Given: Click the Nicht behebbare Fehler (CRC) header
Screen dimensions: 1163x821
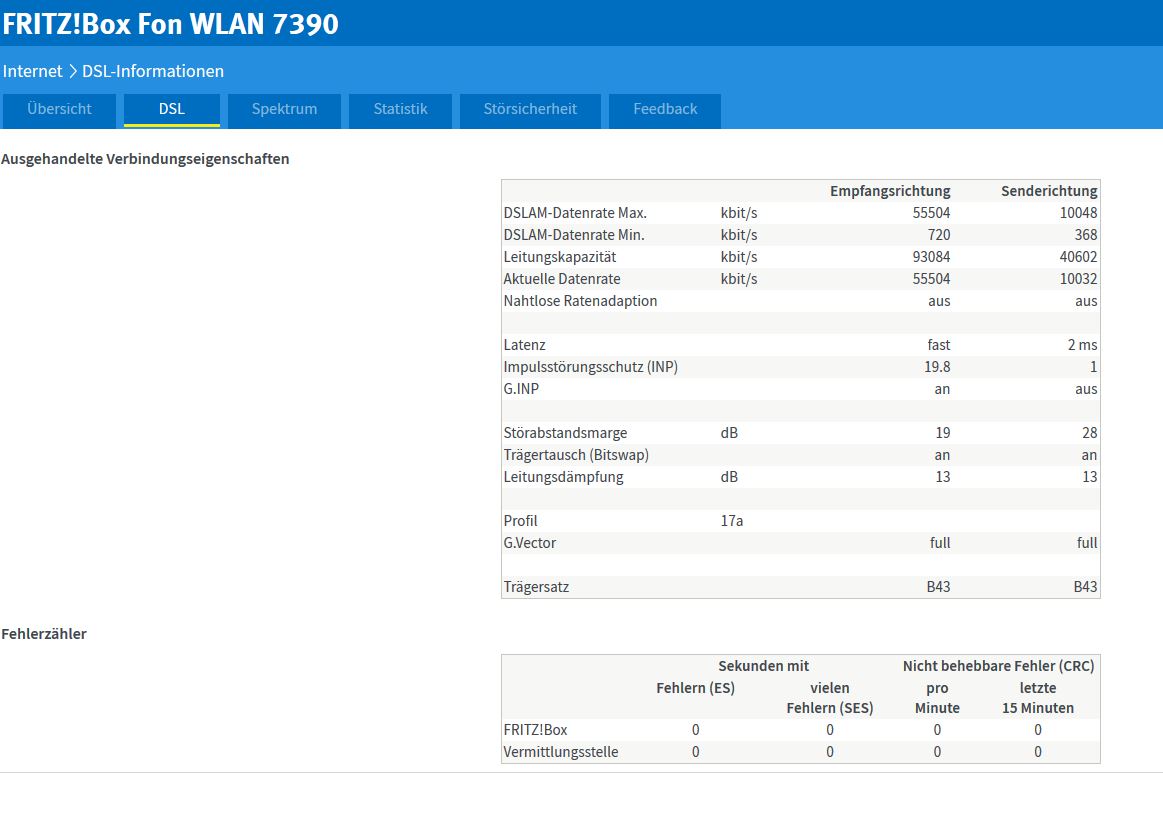Looking at the screenshot, I should coord(998,666).
